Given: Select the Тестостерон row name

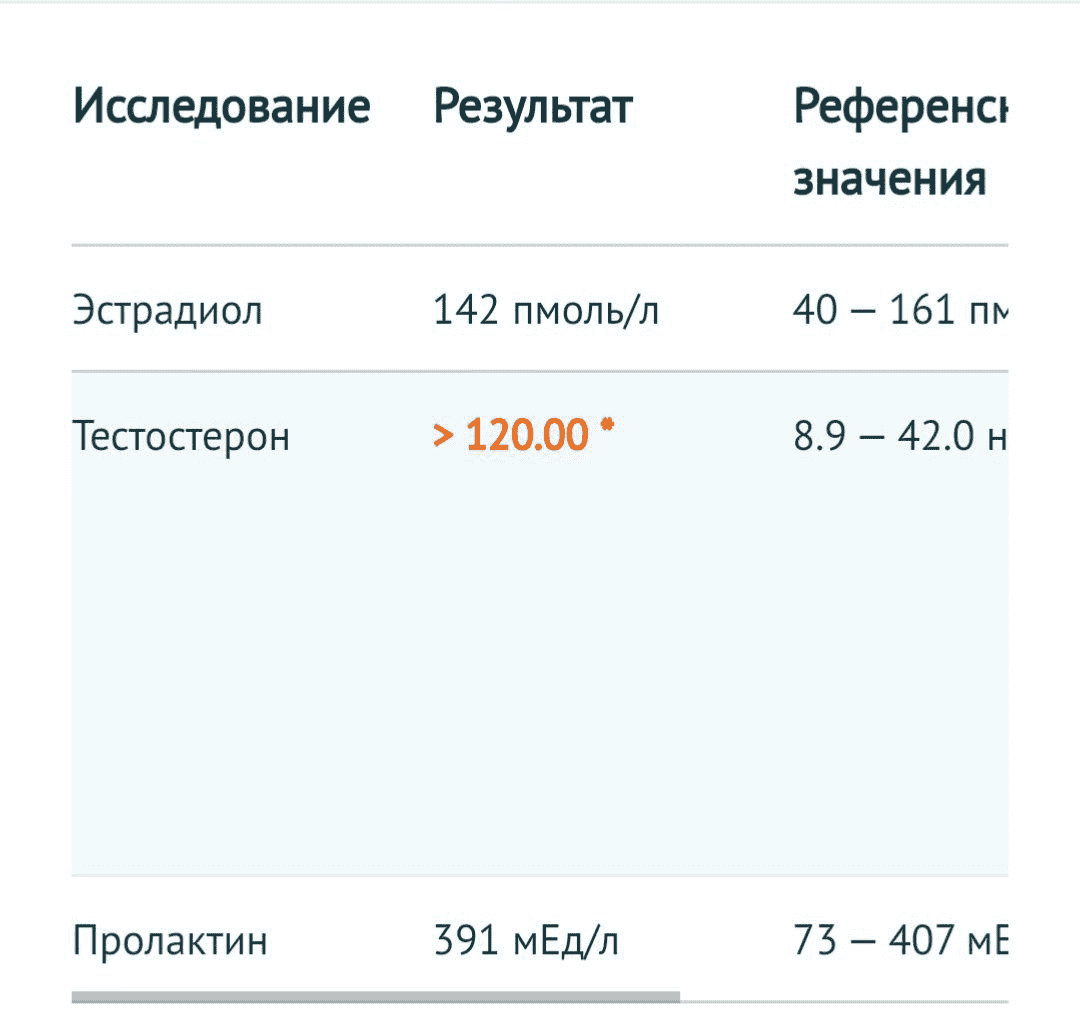Looking at the screenshot, I should pyautogui.click(x=181, y=436).
